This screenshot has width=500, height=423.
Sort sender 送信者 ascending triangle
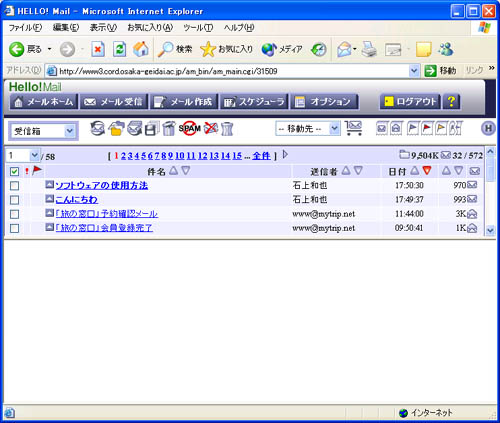point(346,171)
